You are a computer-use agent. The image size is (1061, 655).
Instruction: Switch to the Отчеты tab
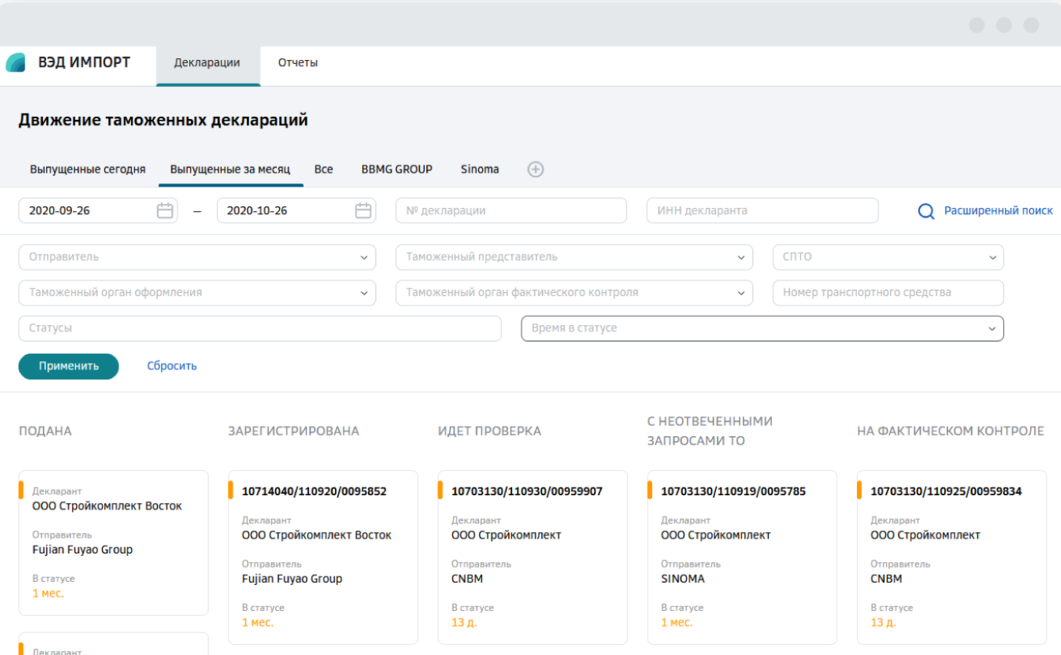(298, 63)
